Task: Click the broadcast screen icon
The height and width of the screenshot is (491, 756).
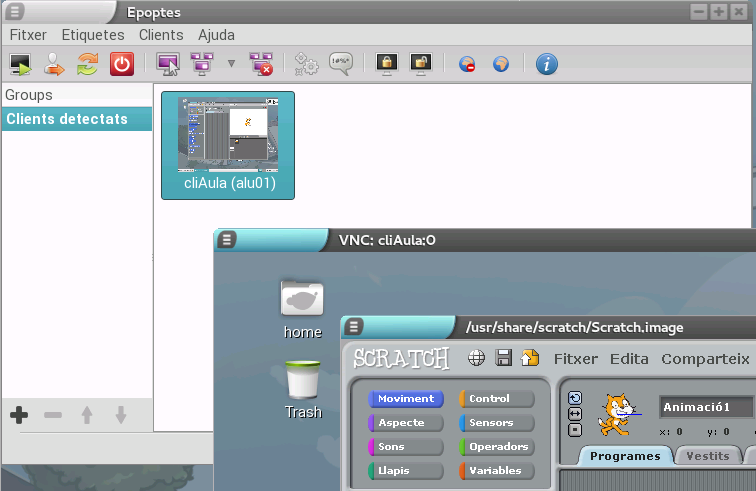Action: pyautogui.click(x=202, y=65)
